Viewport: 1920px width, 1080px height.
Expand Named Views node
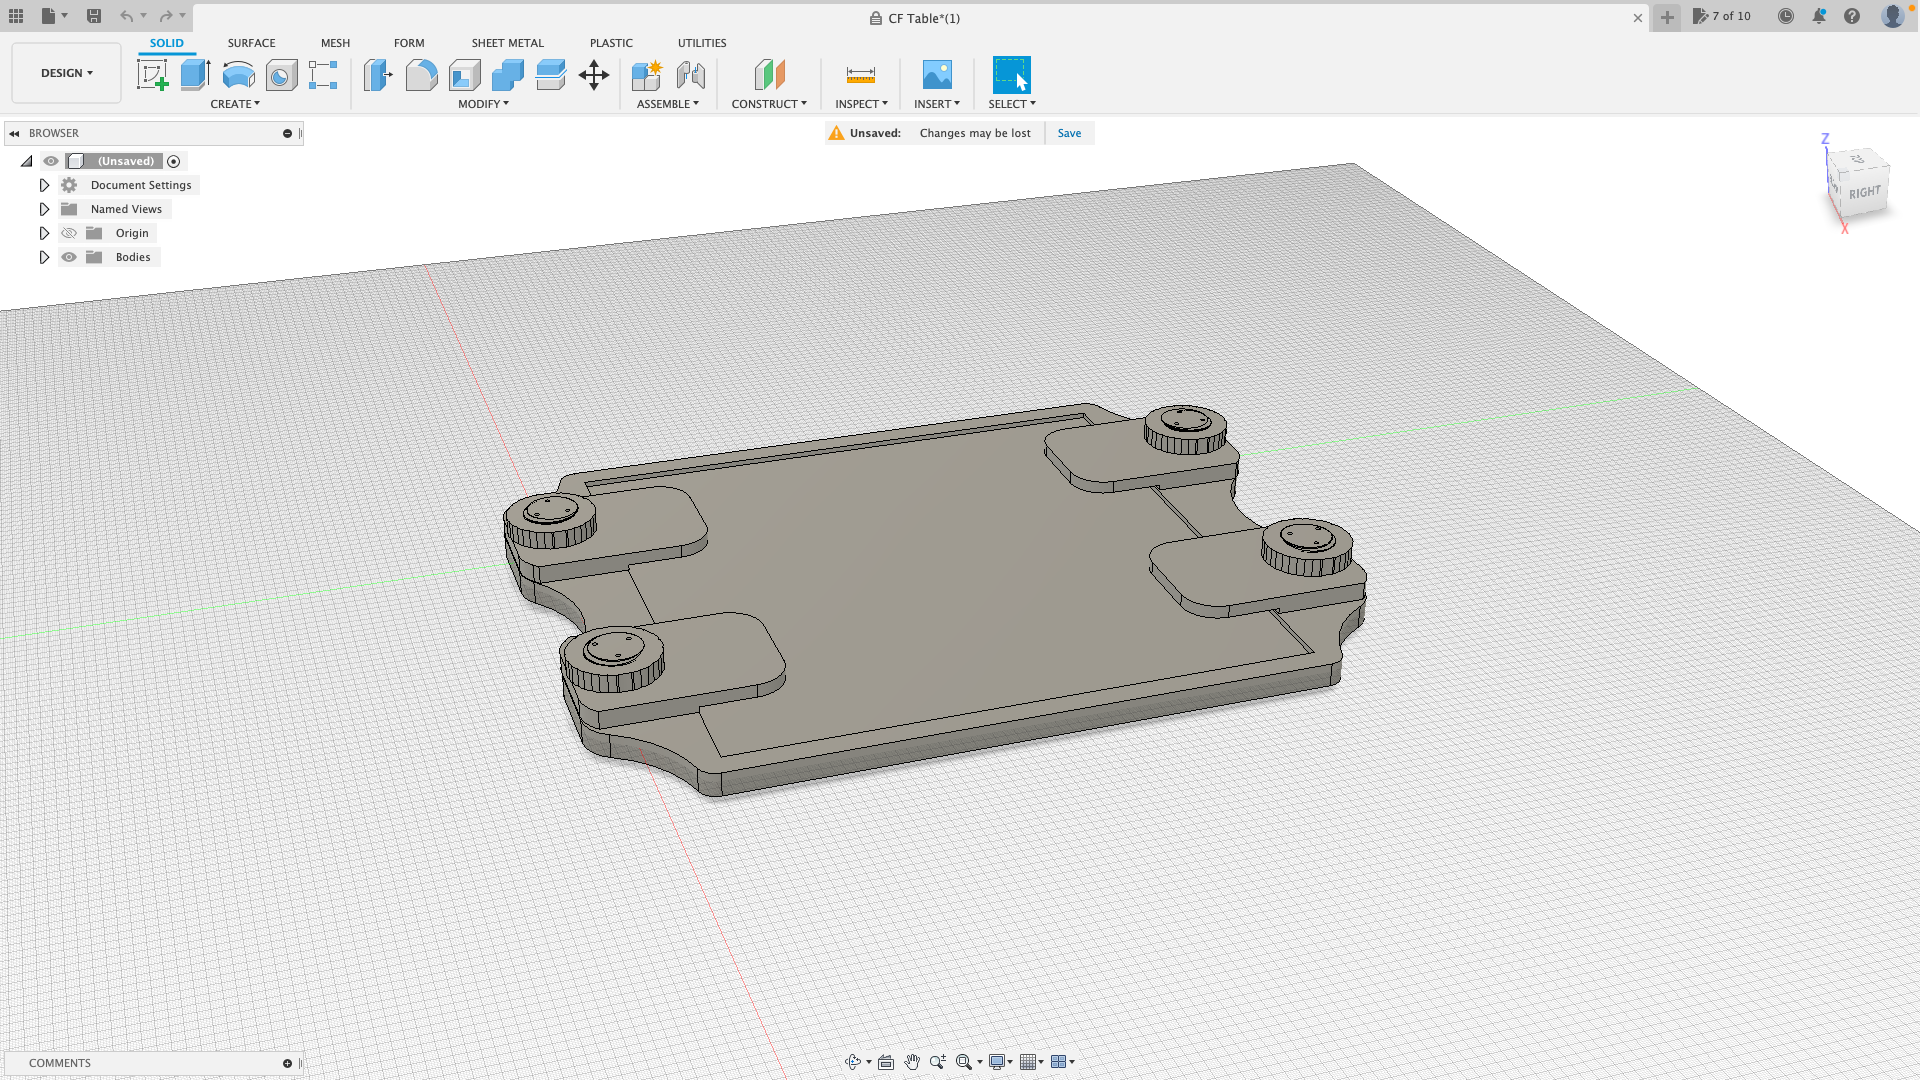pos(44,209)
